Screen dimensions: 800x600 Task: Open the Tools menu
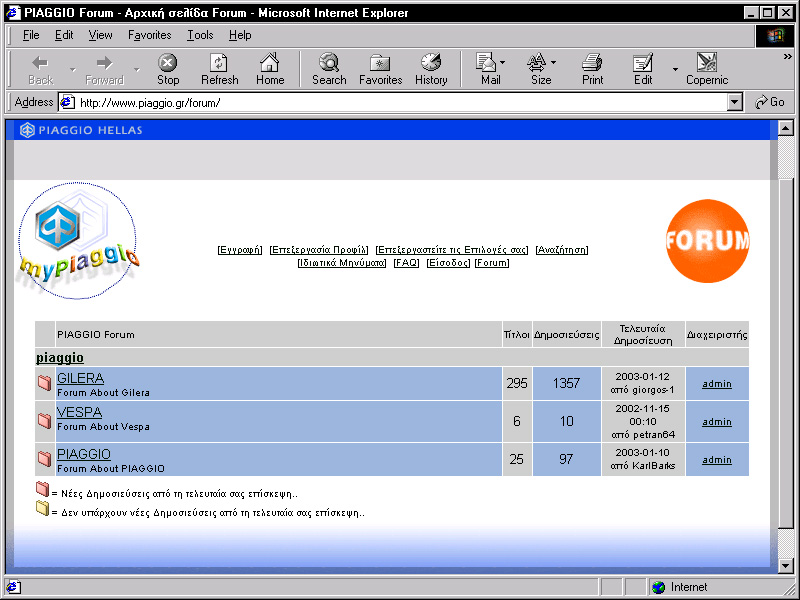[200, 35]
